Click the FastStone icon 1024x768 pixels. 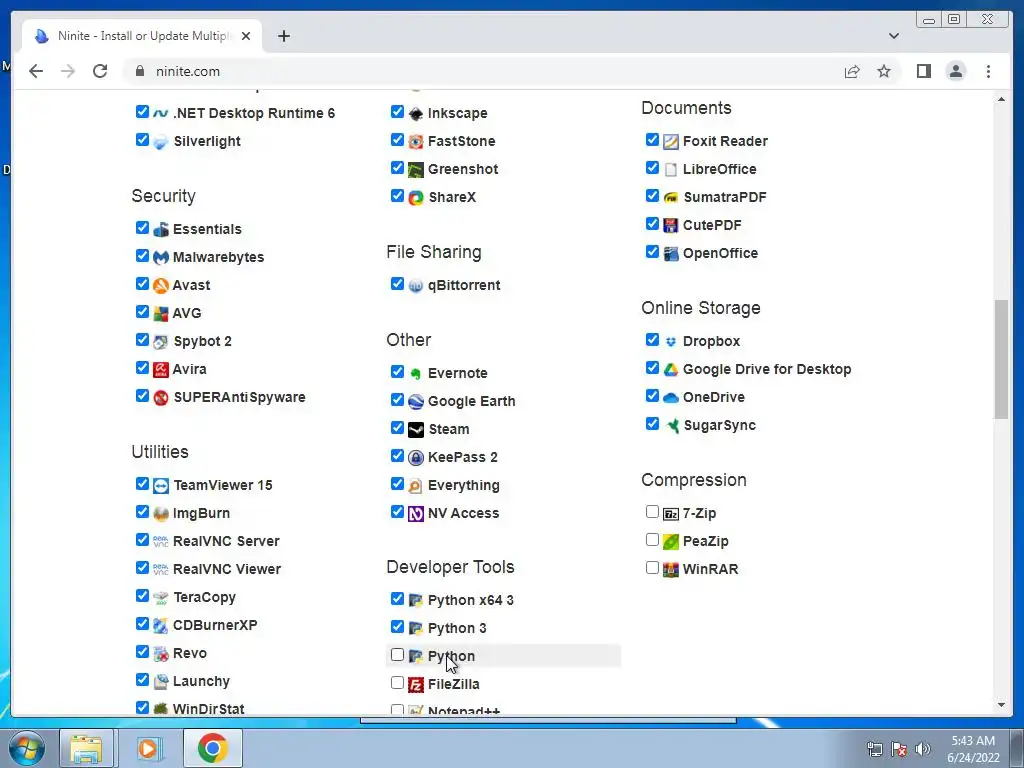416,142
